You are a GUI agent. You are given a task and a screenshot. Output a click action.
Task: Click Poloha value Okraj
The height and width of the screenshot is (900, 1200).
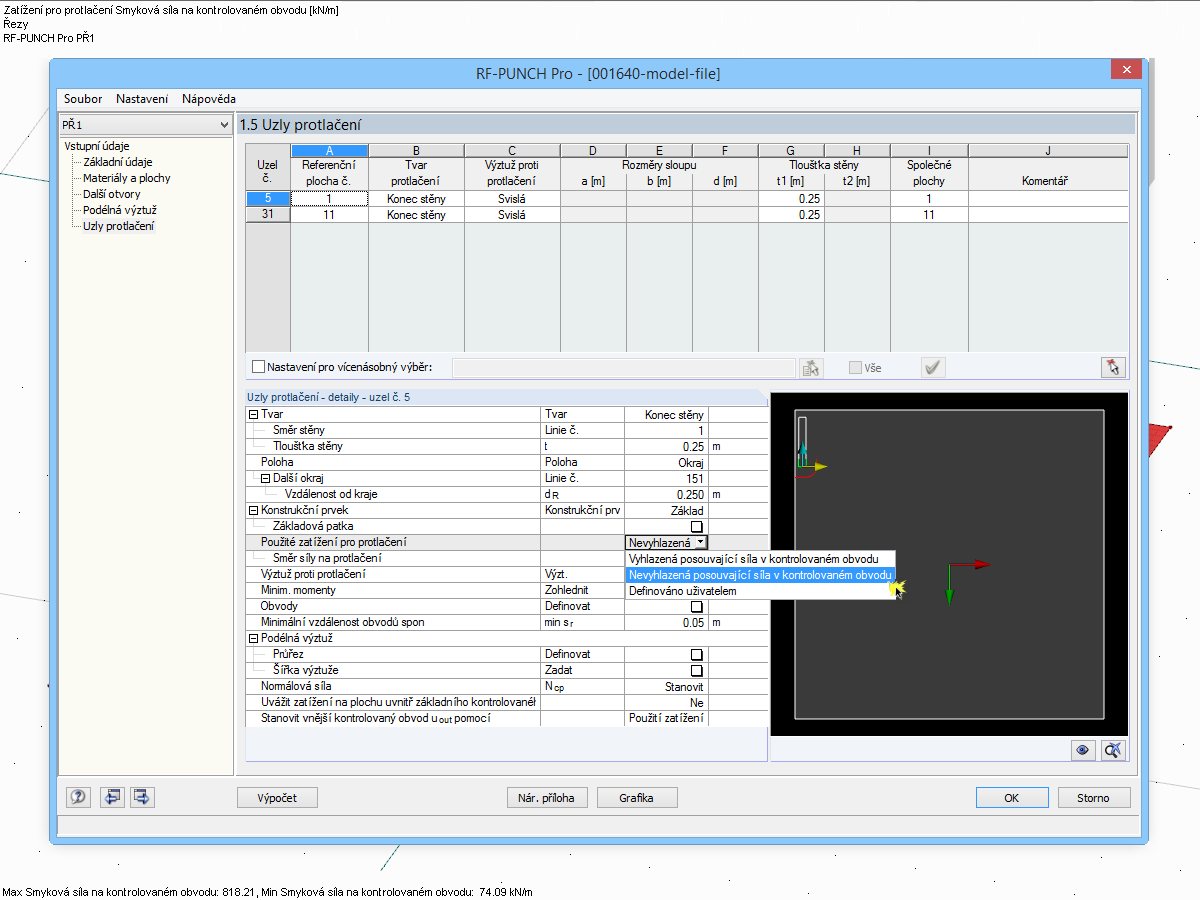(x=667, y=462)
